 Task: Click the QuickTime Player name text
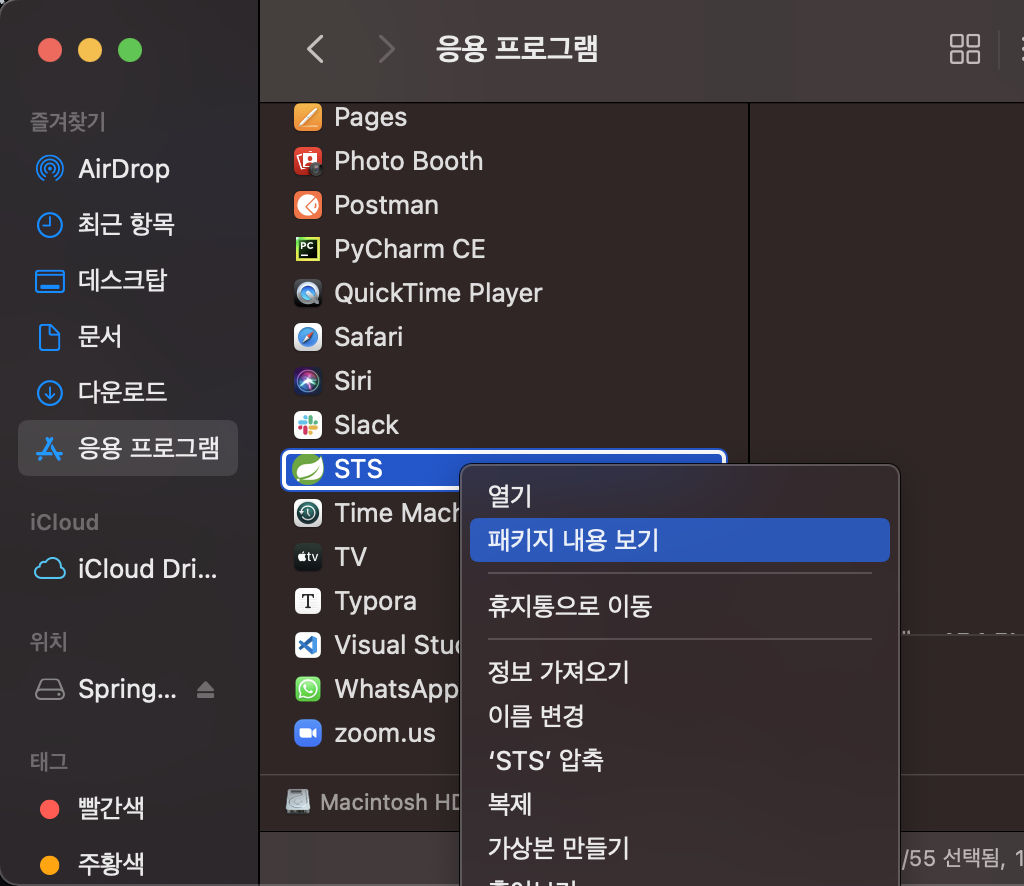(438, 294)
